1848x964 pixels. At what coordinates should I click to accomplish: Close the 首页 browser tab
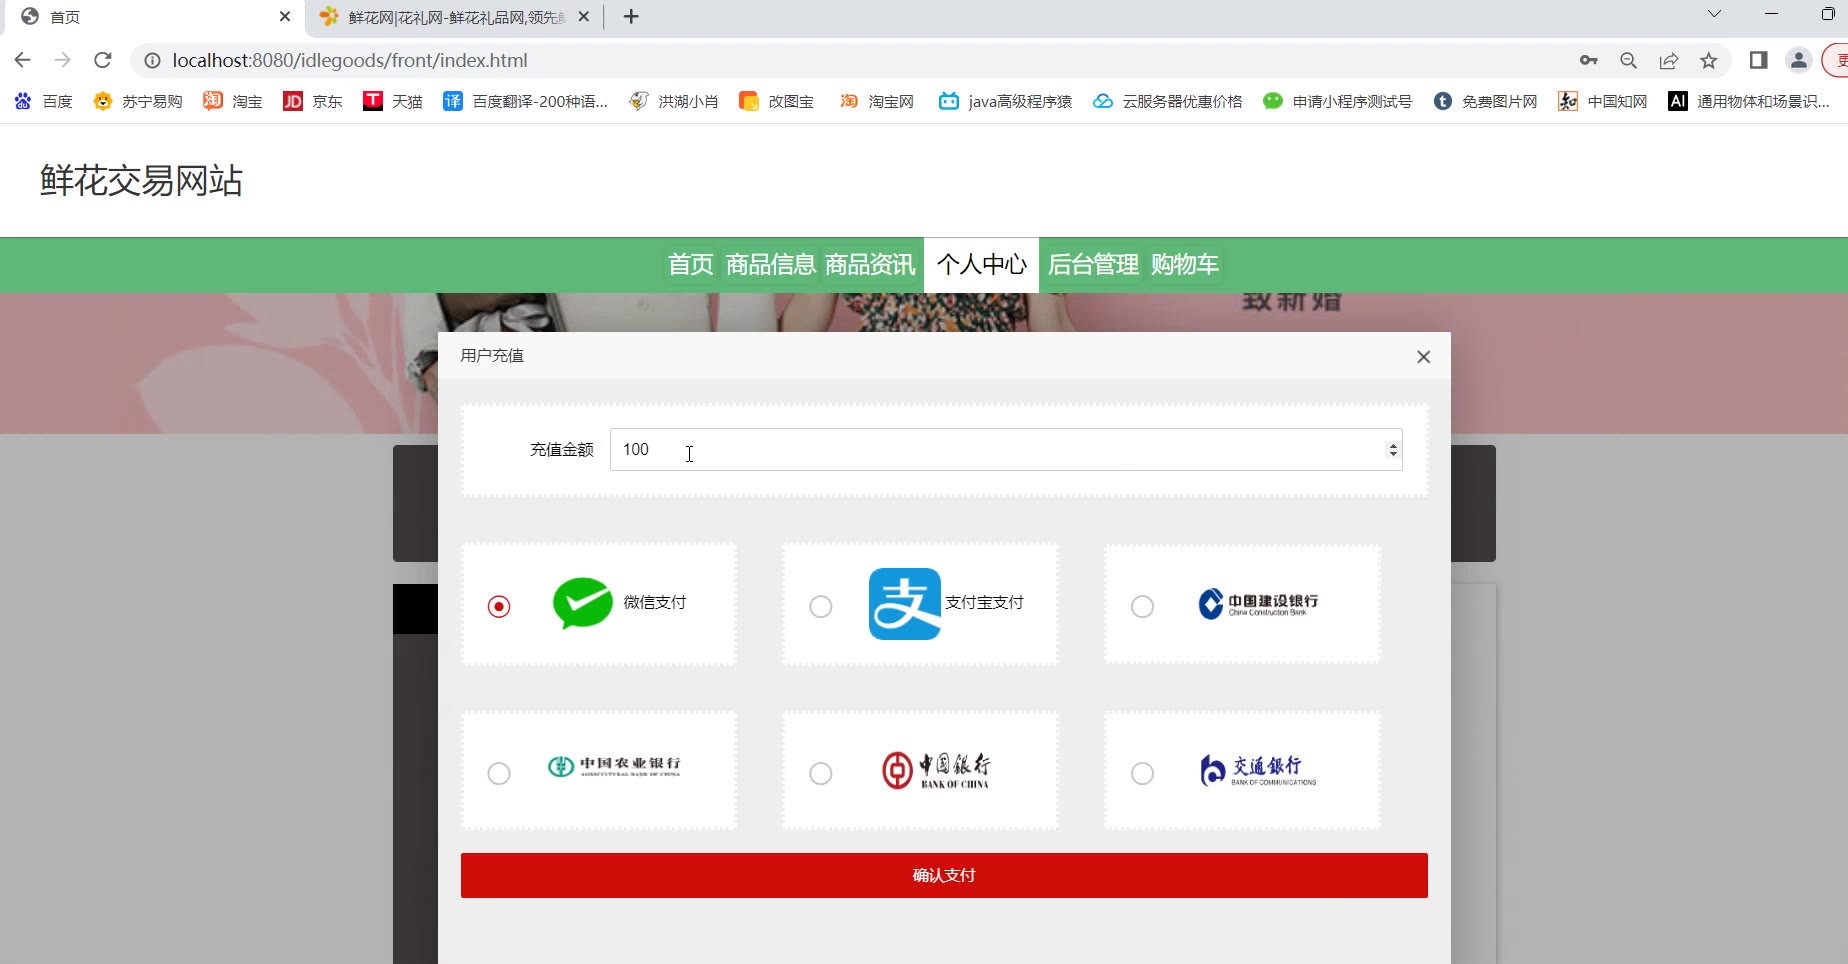[285, 17]
